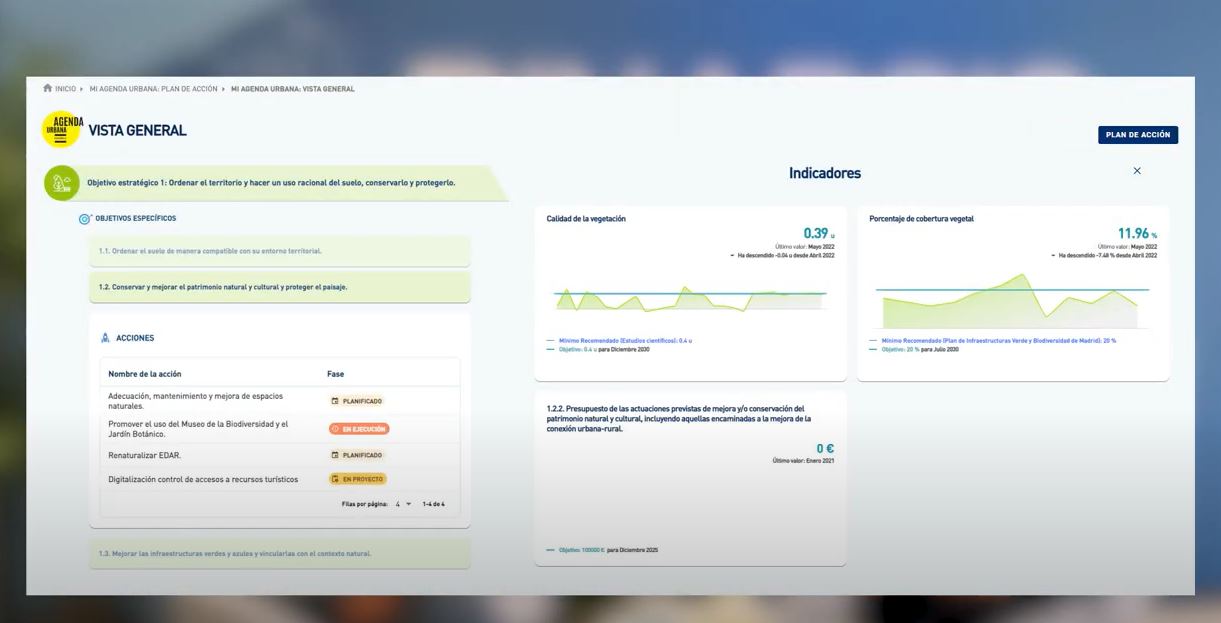
Task: Click the Calidad de la vegetación line chart
Action: pyautogui.click(x=690, y=298)
